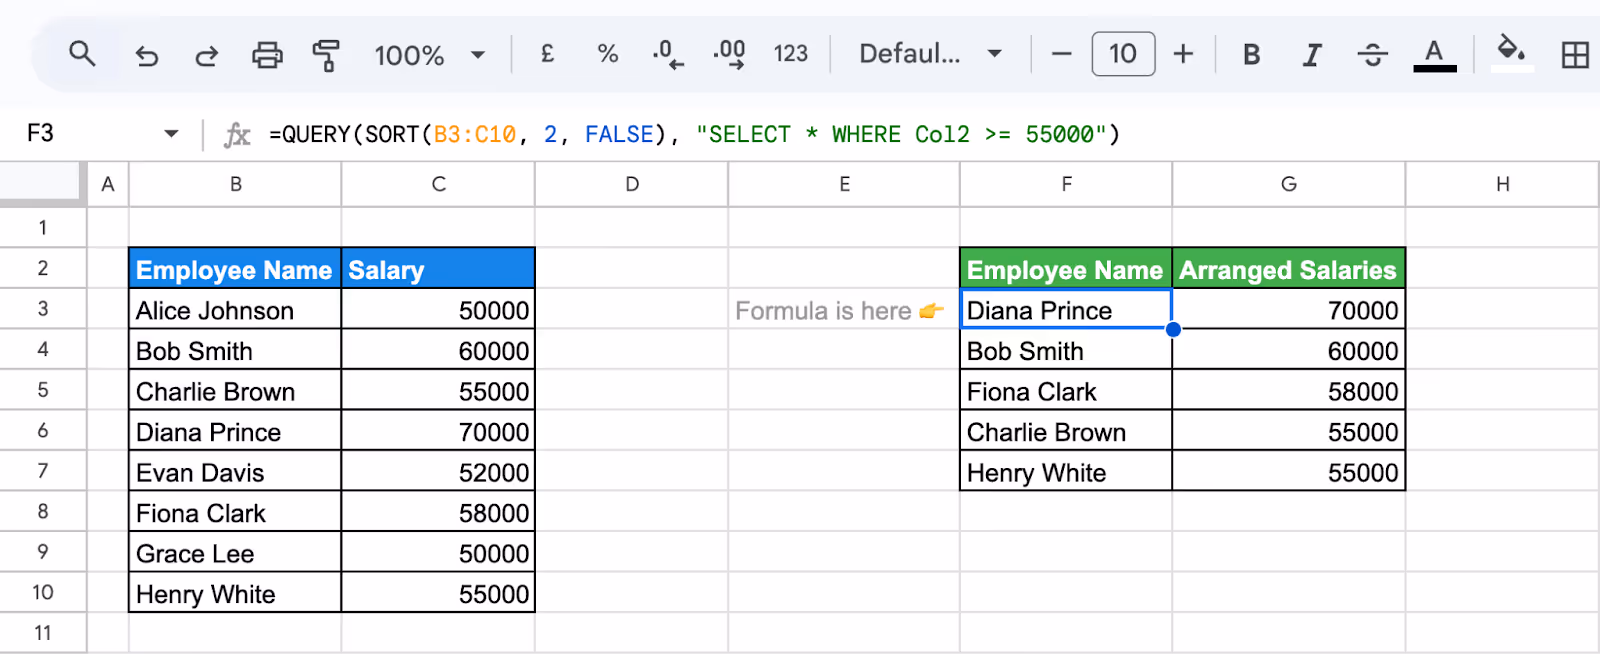The height and width of the screenshot is (654, 1600).
Task: Click 'Arranged Salaries' header cell
Action: pyautogui.click(x=1289, y=269)
